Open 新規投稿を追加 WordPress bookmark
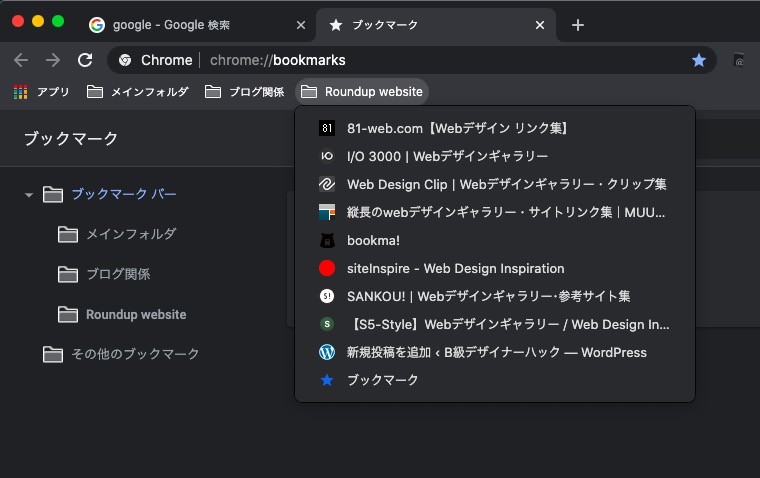Viewport: 760px width, 478px height. pos(495,352)
